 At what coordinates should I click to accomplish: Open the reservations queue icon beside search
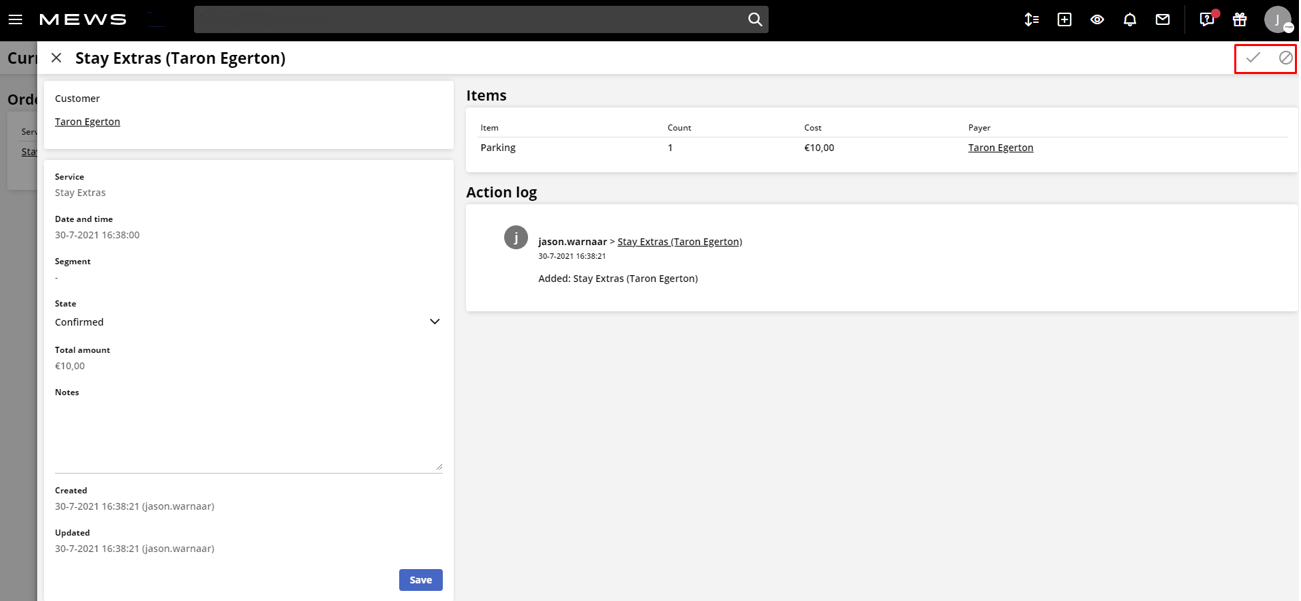(1031, 19)
